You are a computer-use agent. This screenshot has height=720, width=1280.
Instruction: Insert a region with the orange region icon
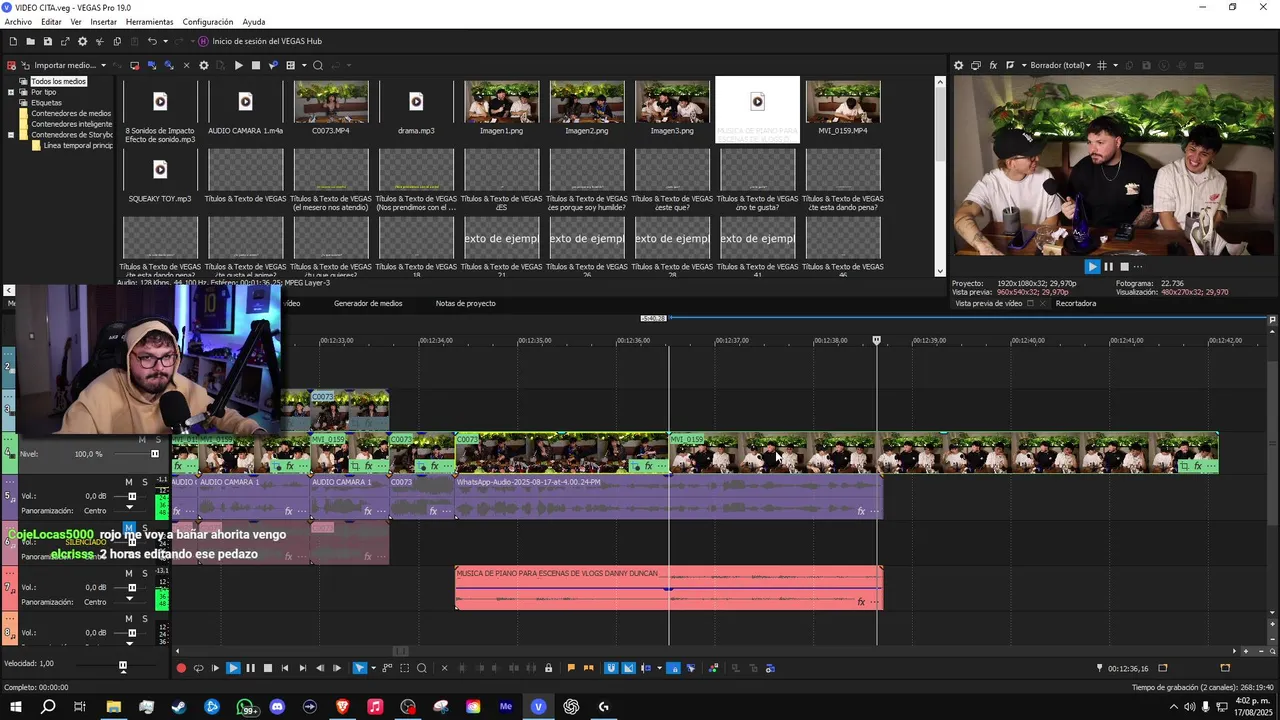[x=588, y=668]
